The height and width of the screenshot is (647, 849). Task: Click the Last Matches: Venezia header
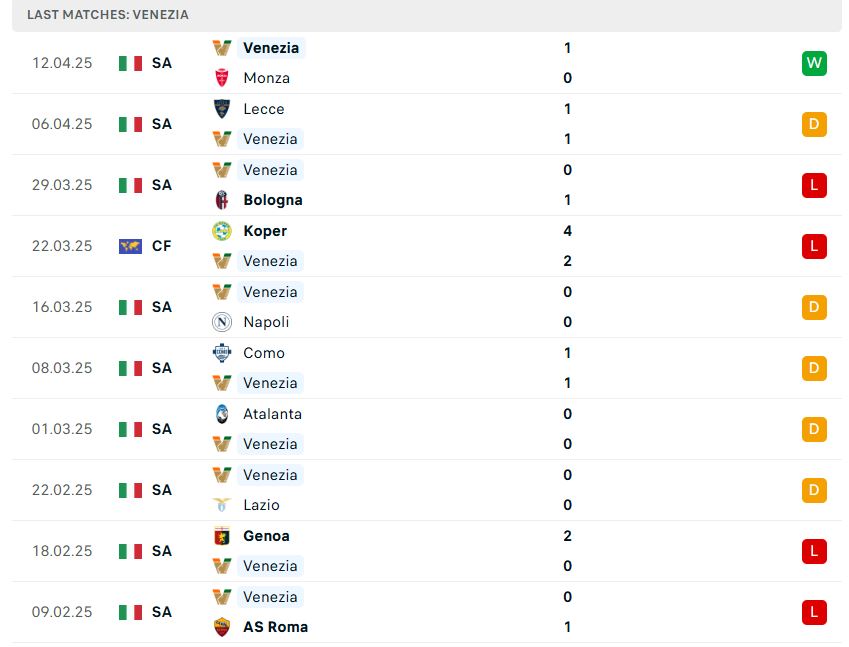click(108, 15)
